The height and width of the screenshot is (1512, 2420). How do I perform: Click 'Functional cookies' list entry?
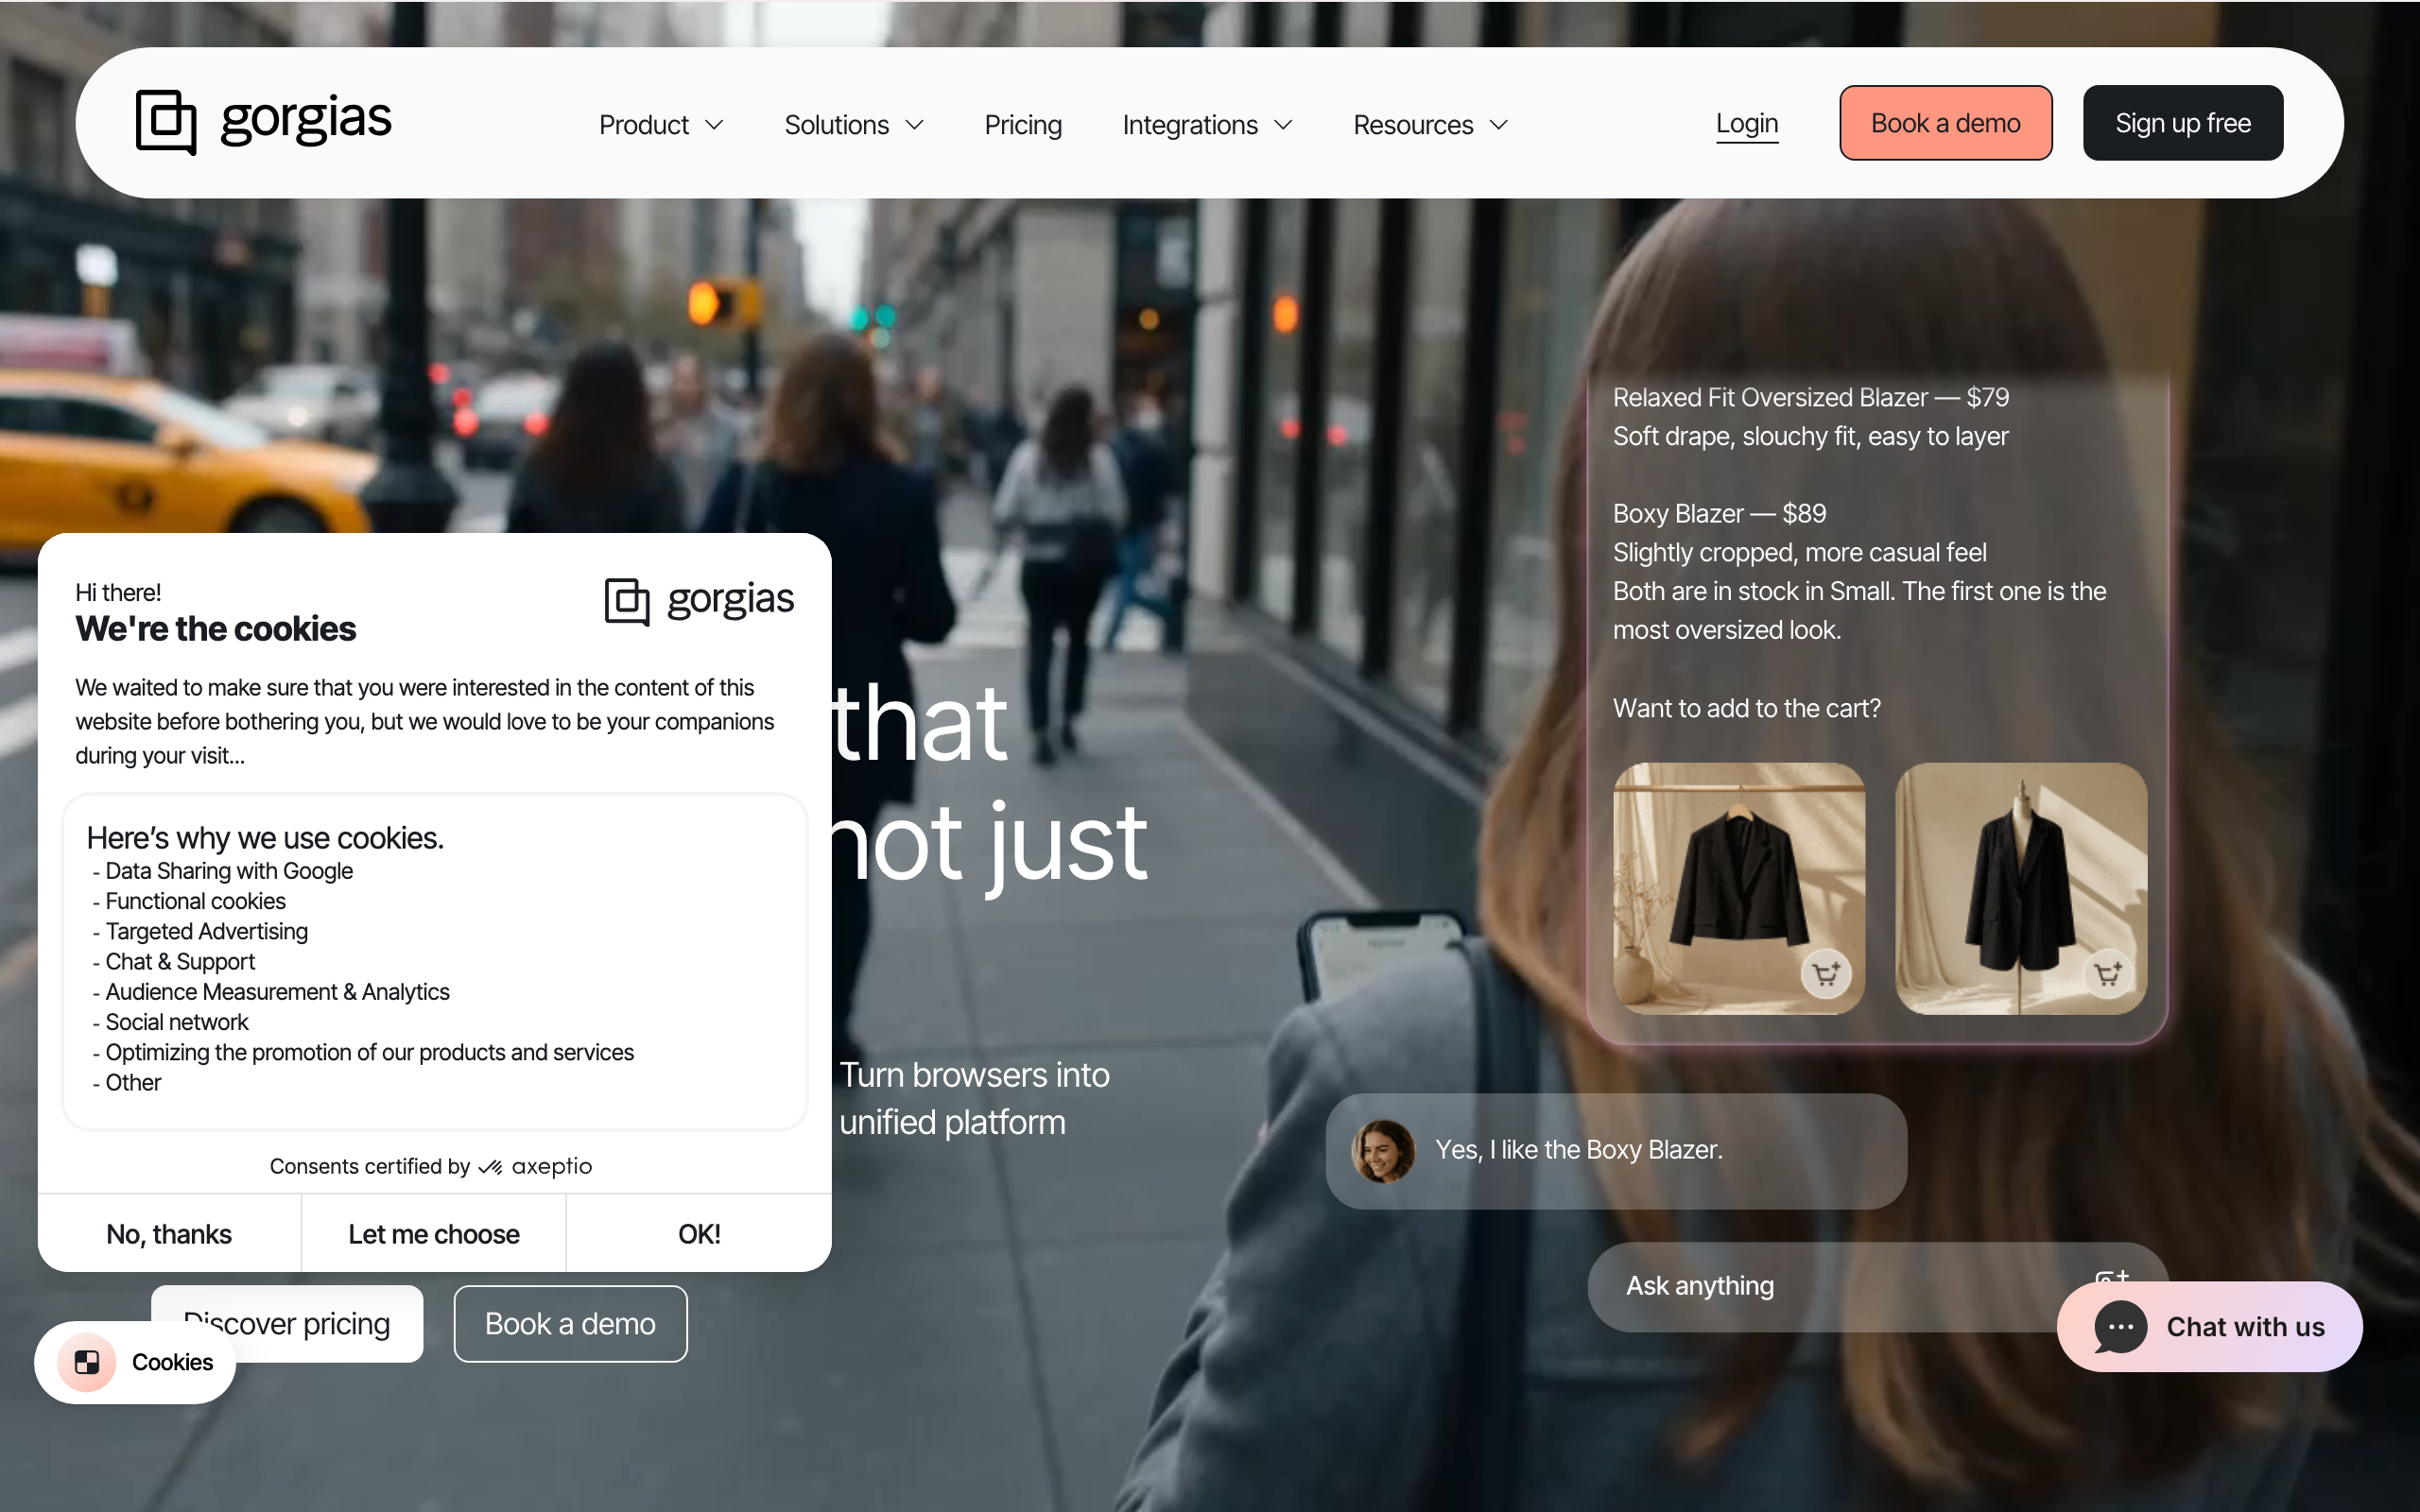(x=195, y=901)
